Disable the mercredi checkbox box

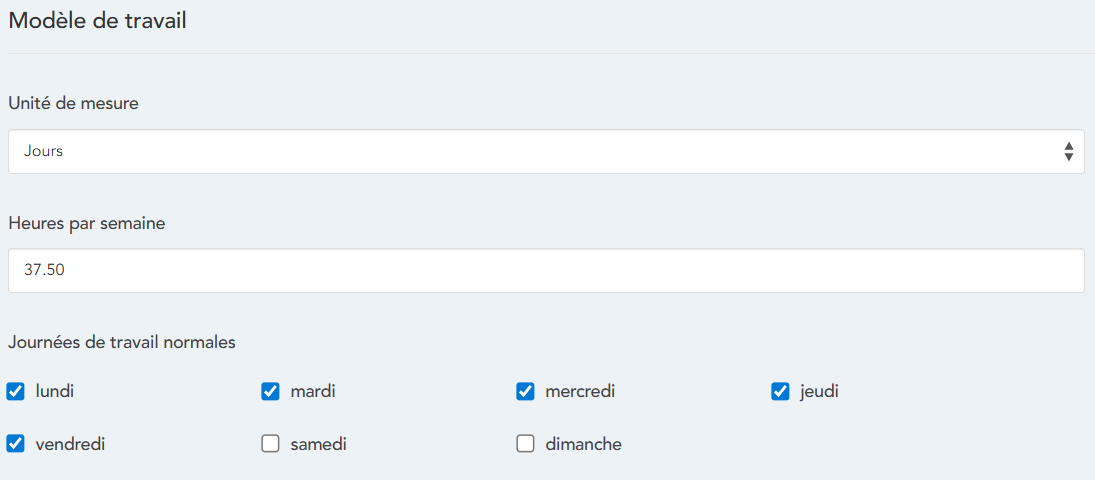526,392
